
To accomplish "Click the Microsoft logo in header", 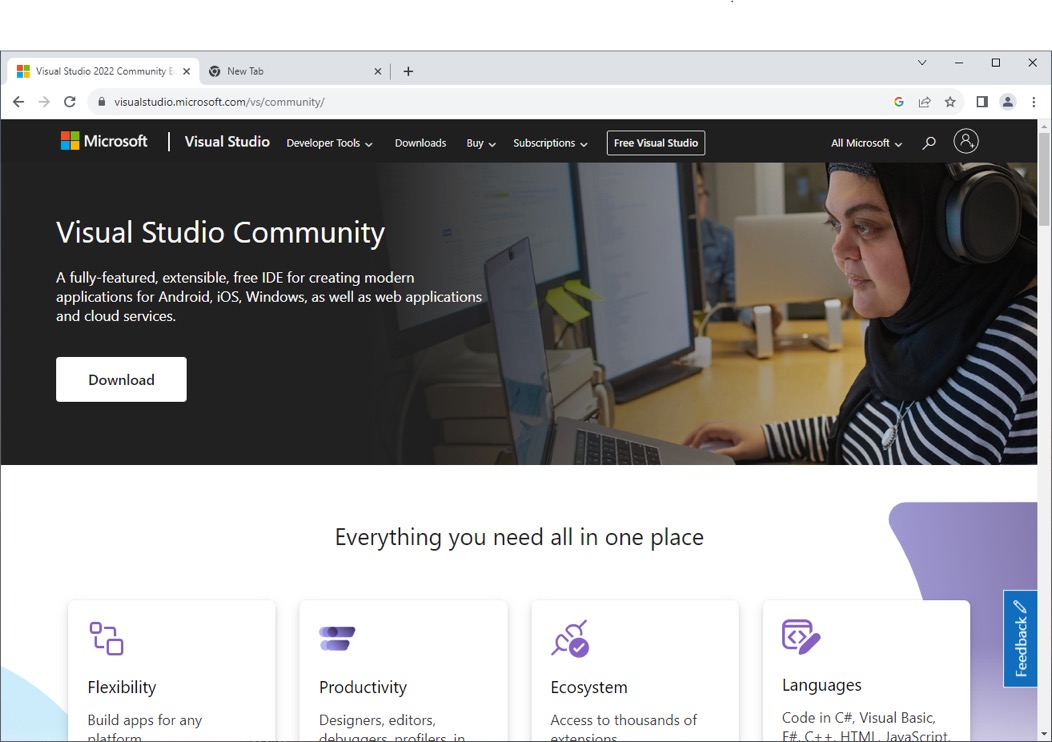I will pos(104,142).
